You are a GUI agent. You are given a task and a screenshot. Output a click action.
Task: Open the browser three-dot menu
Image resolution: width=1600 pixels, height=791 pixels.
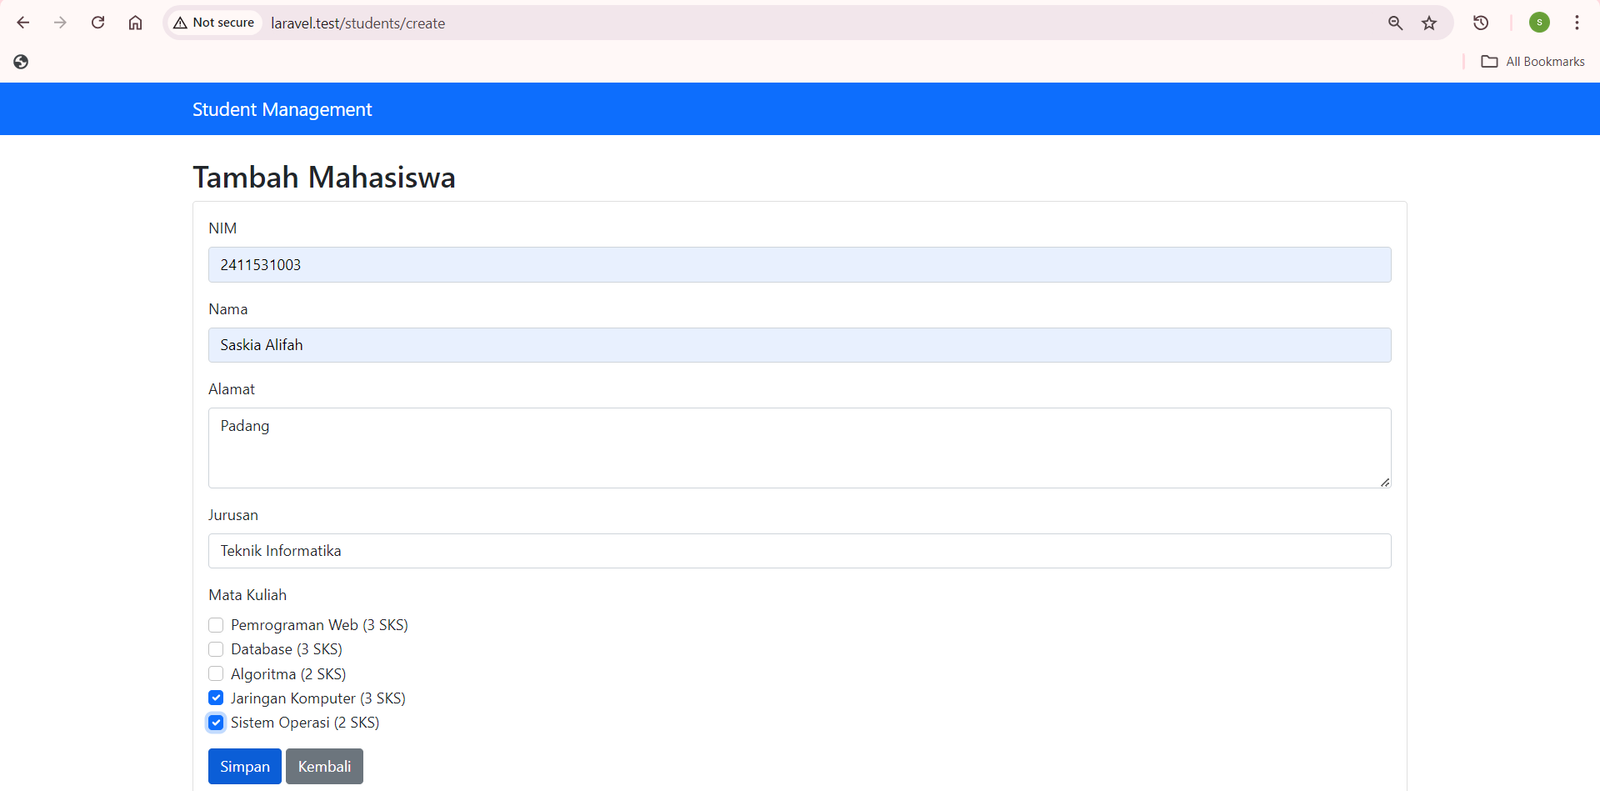[x=1577, y=22]
